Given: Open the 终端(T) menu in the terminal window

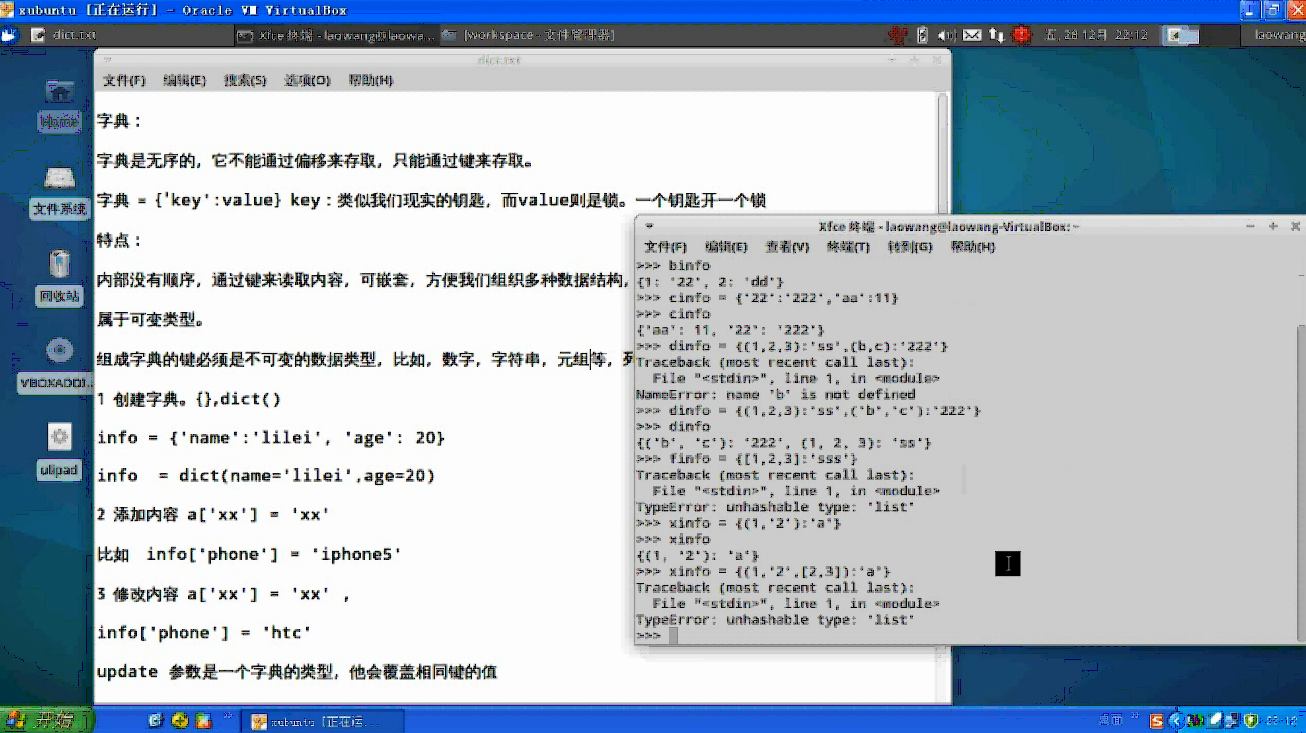Looking at the screenshot, I should 847,246.
